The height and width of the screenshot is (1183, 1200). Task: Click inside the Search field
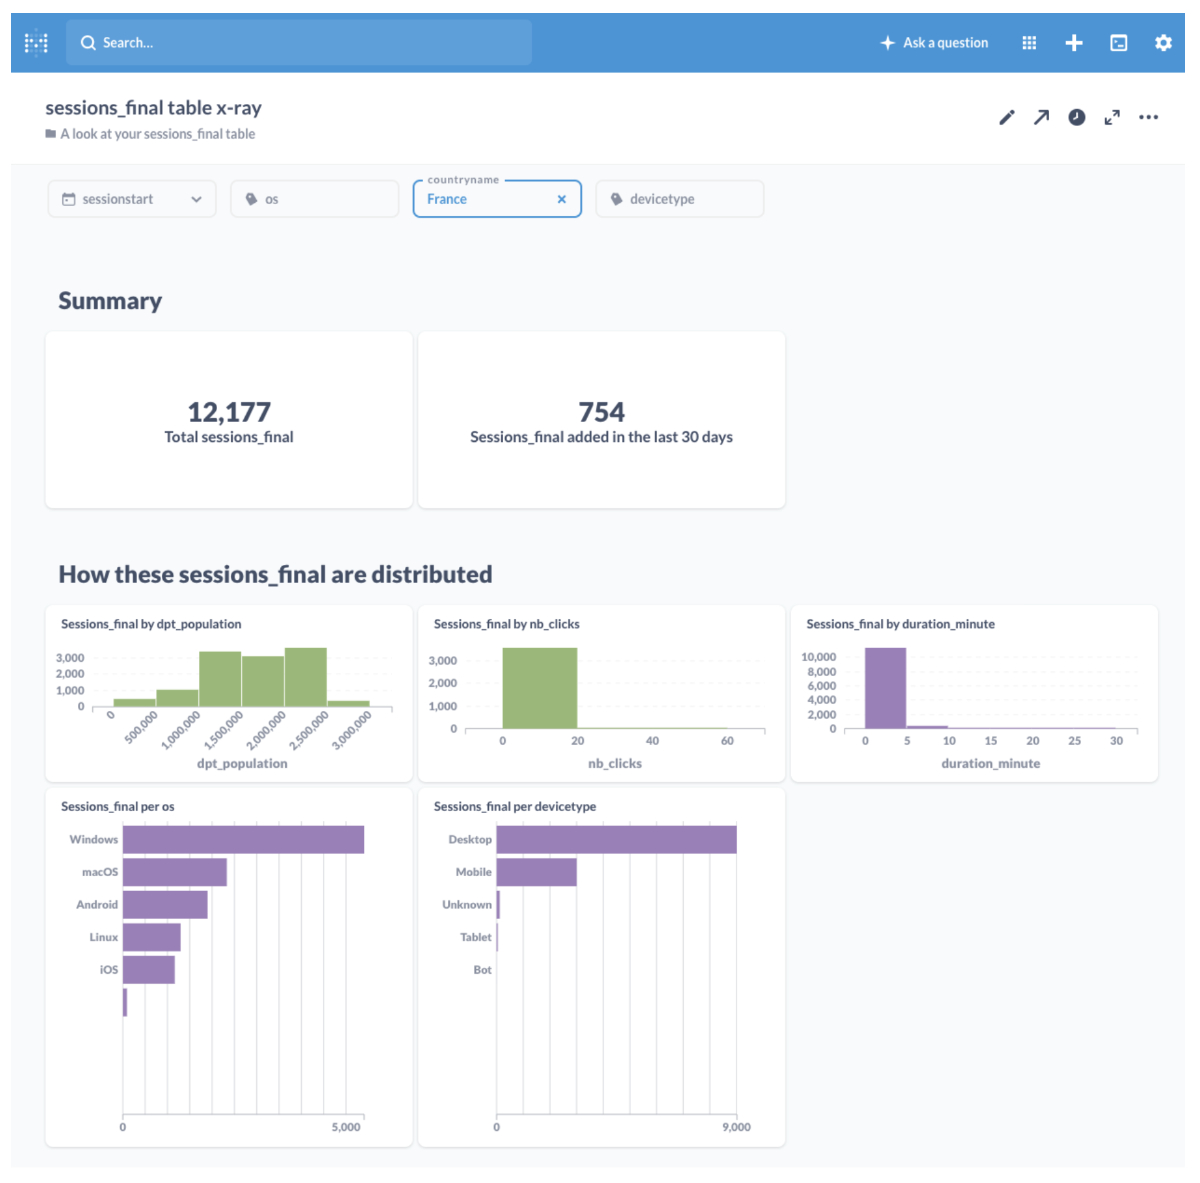point(300,43)
